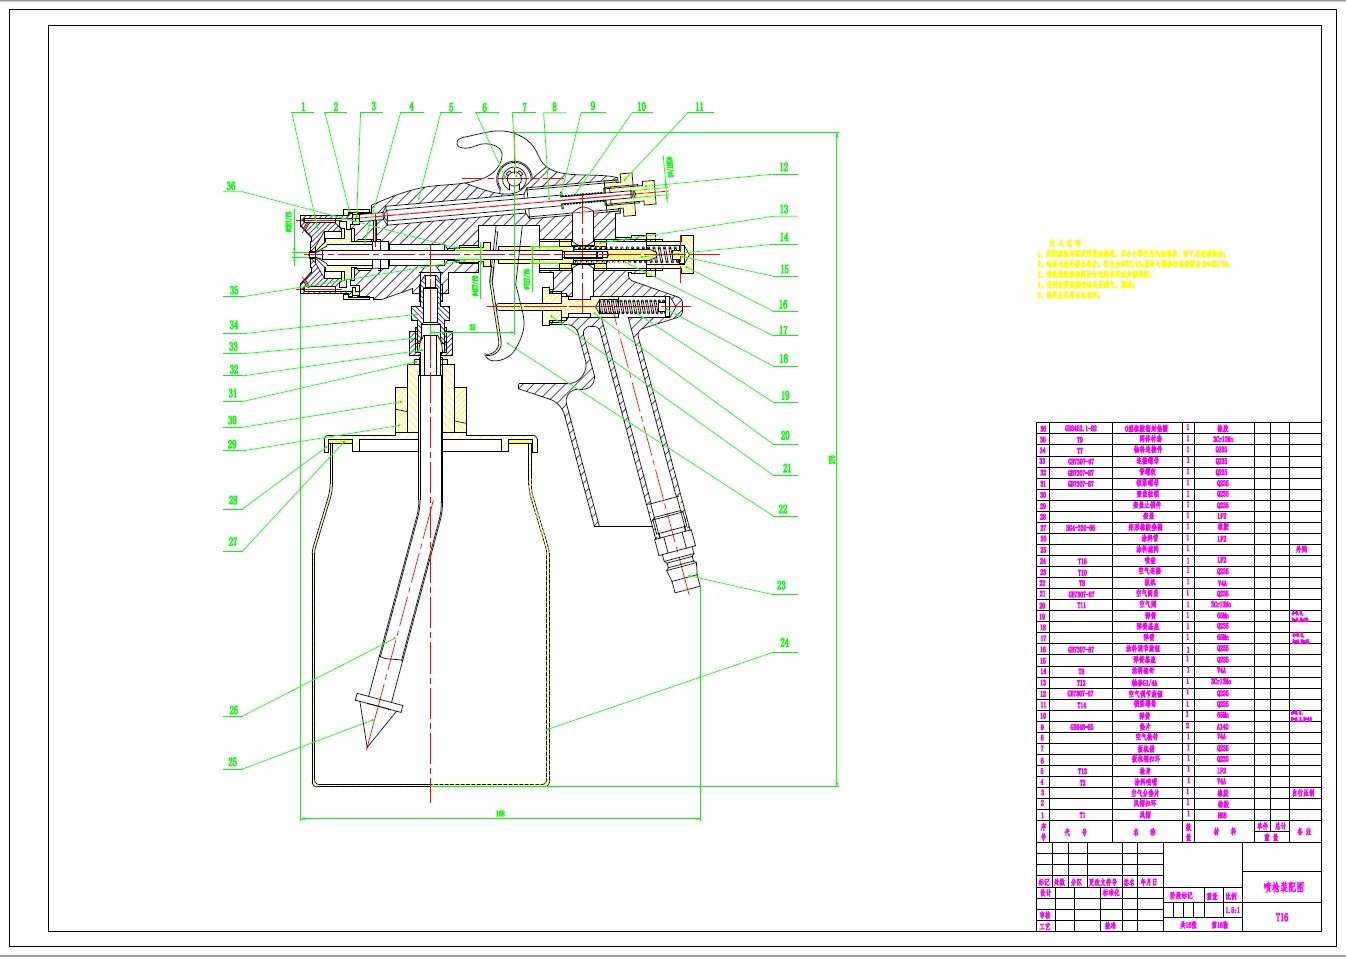Click the drawing number T16 in title block
The height and width of the screenshot is (957, 1346).
pos(1282,916)
